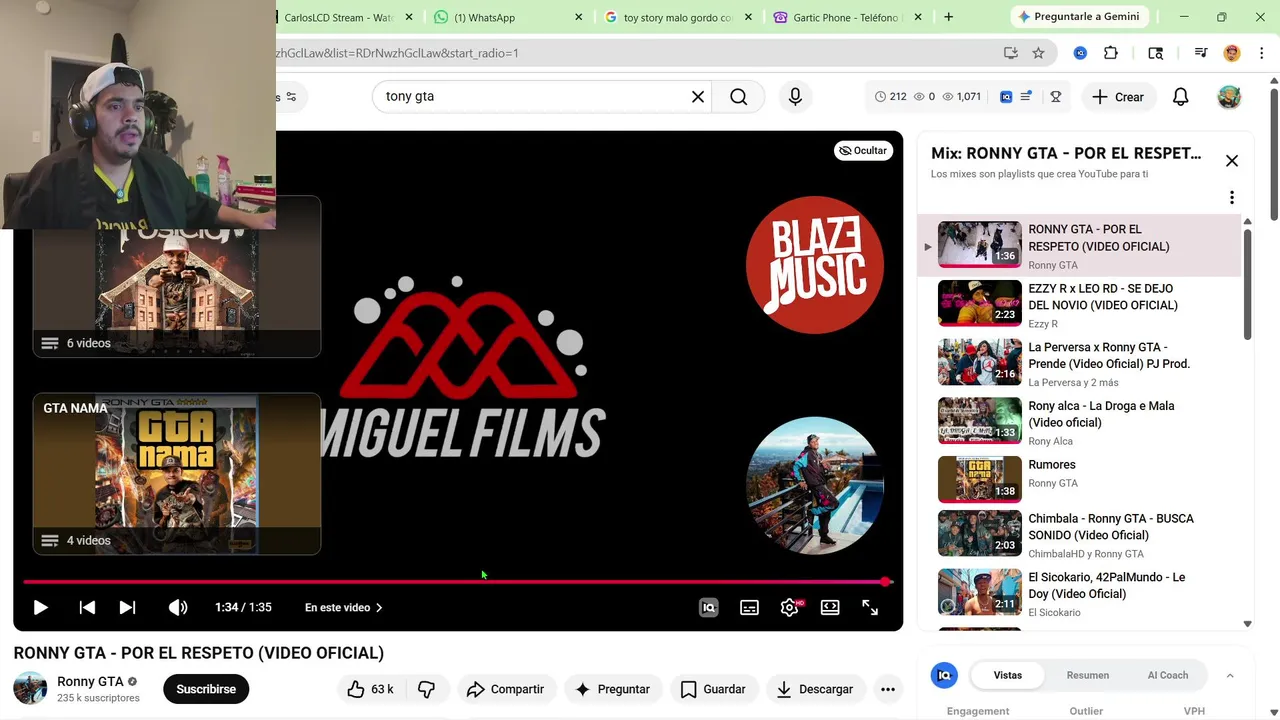1280x720 pixels.
Task: Open the Ronny GTA channel avatar
Action: click(x=30, y=688)
